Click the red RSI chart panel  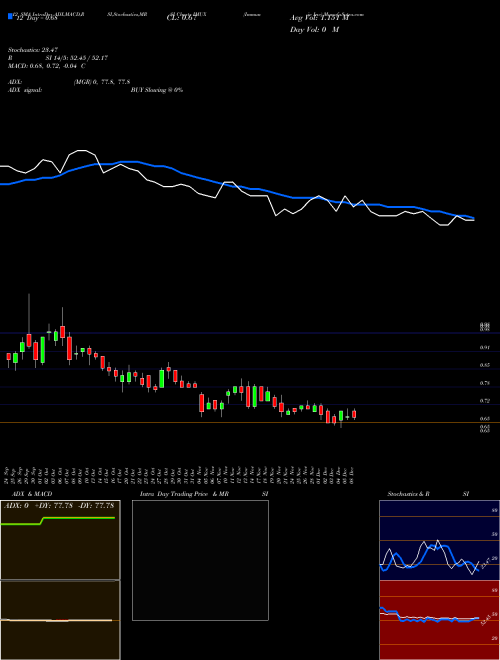click(439, 620)
